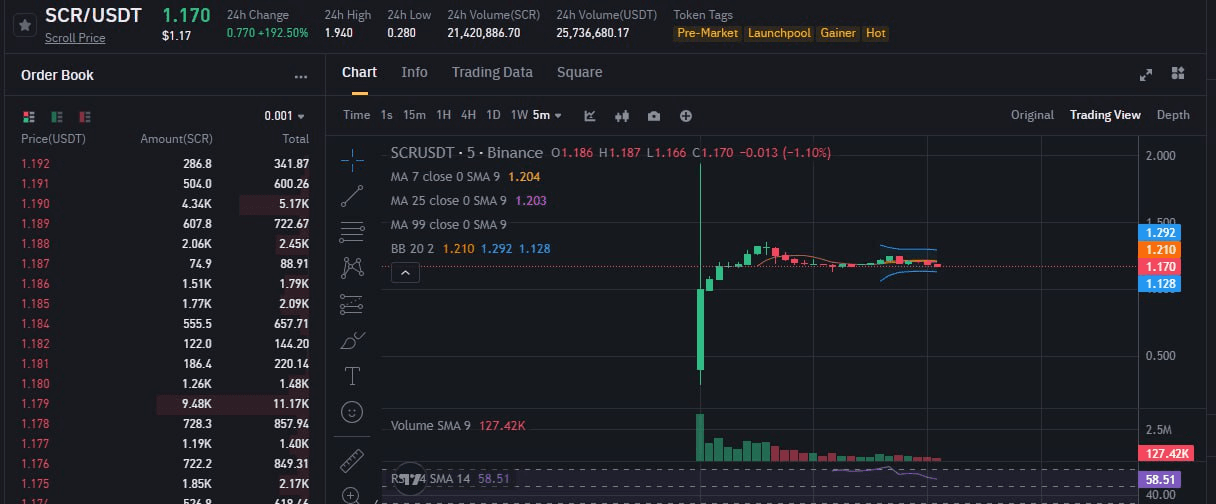
Task: Switch chart to Depth view
Action: pos(1173,115)
